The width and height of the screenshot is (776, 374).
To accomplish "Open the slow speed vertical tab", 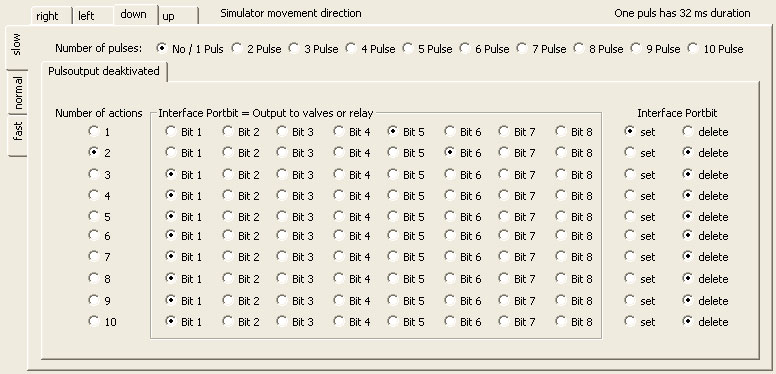I will pyautogui.click(x=16, y=46).
